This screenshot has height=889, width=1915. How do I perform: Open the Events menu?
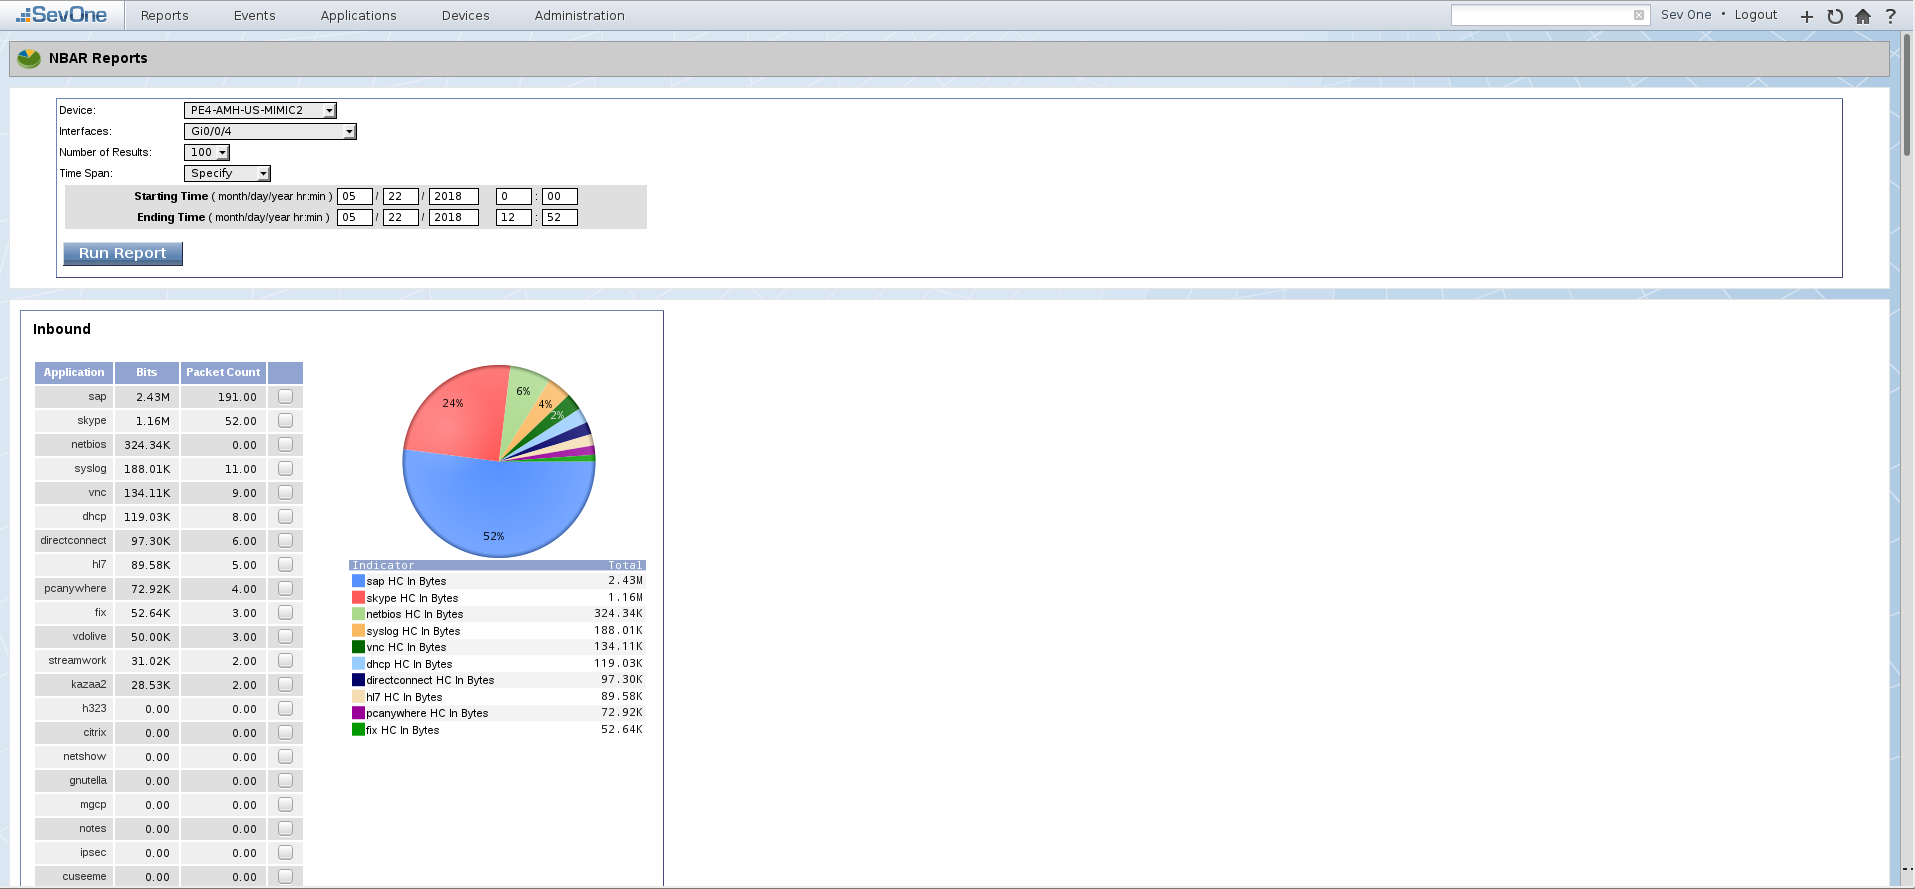(254, 16)
